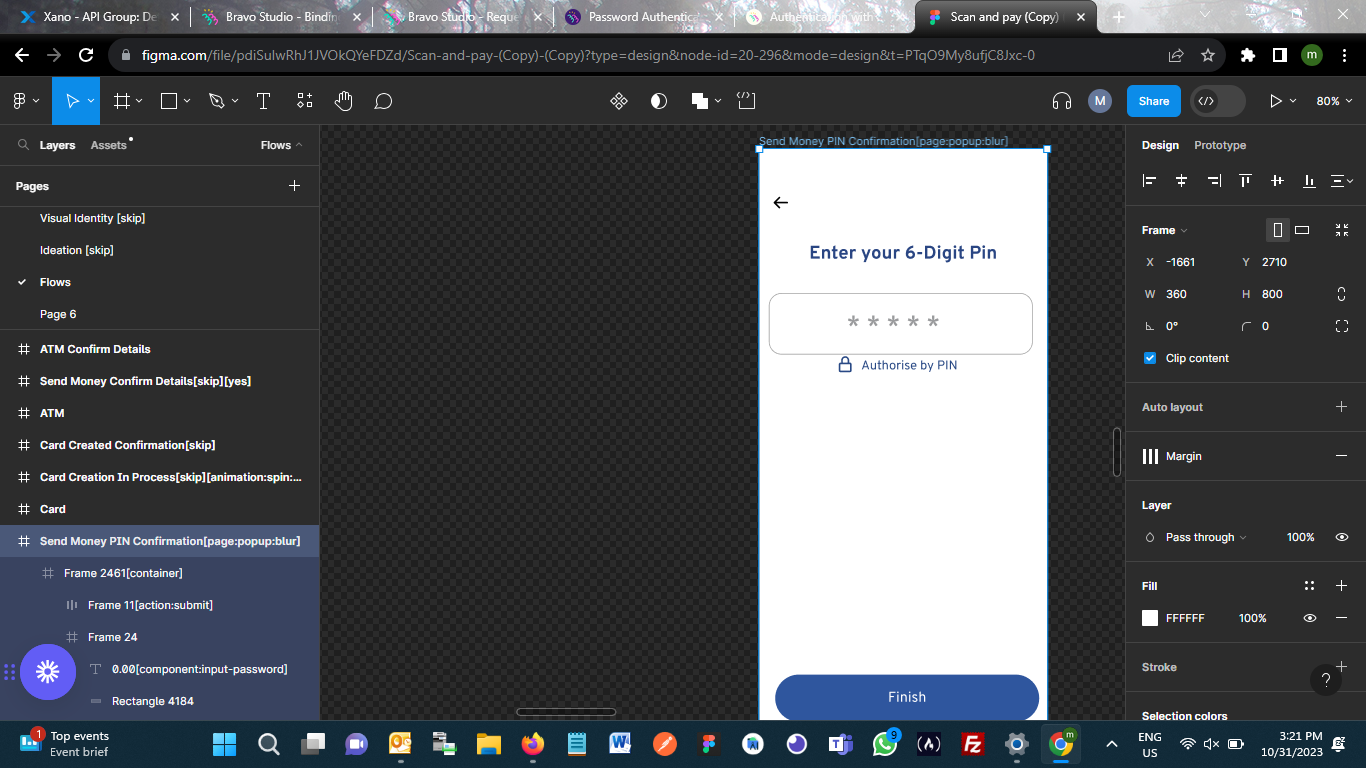The height and width of the screenshot is (768, 1366).
Task: Open the Resources tool
Action: [305, 101]
